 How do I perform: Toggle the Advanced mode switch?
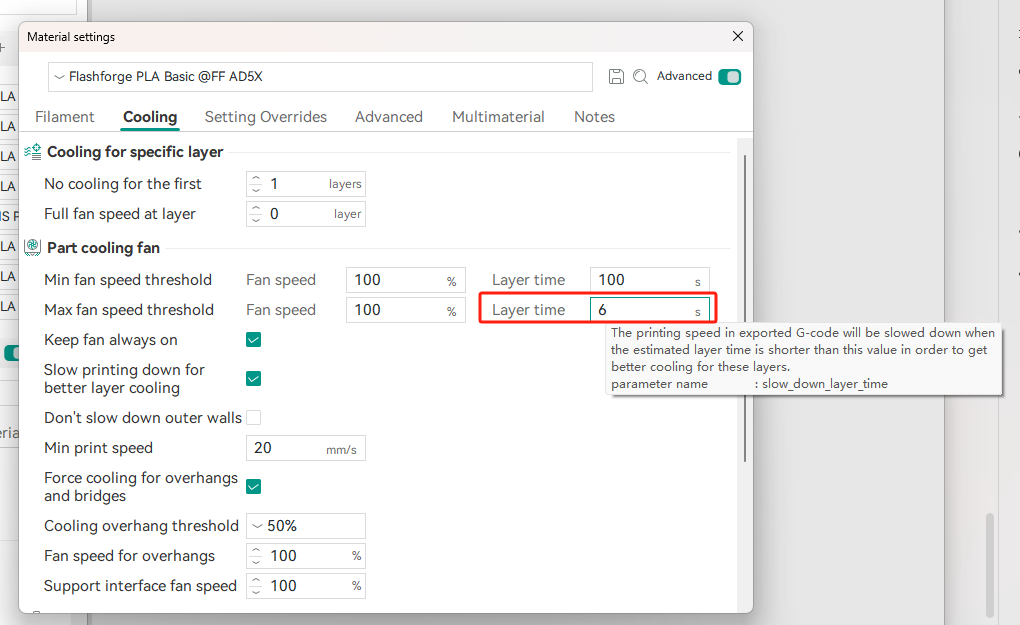pos(729,77)
